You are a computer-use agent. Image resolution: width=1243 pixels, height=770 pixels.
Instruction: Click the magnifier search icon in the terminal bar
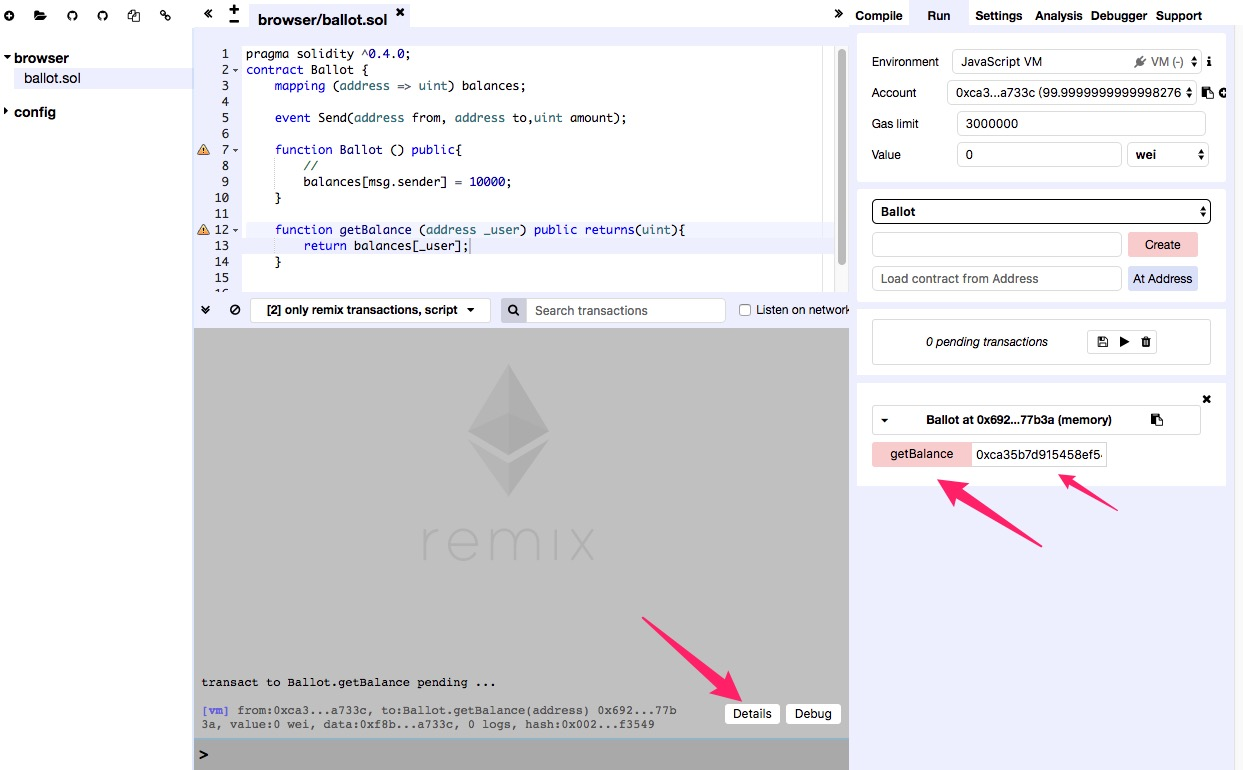click(x=513, y=310)
